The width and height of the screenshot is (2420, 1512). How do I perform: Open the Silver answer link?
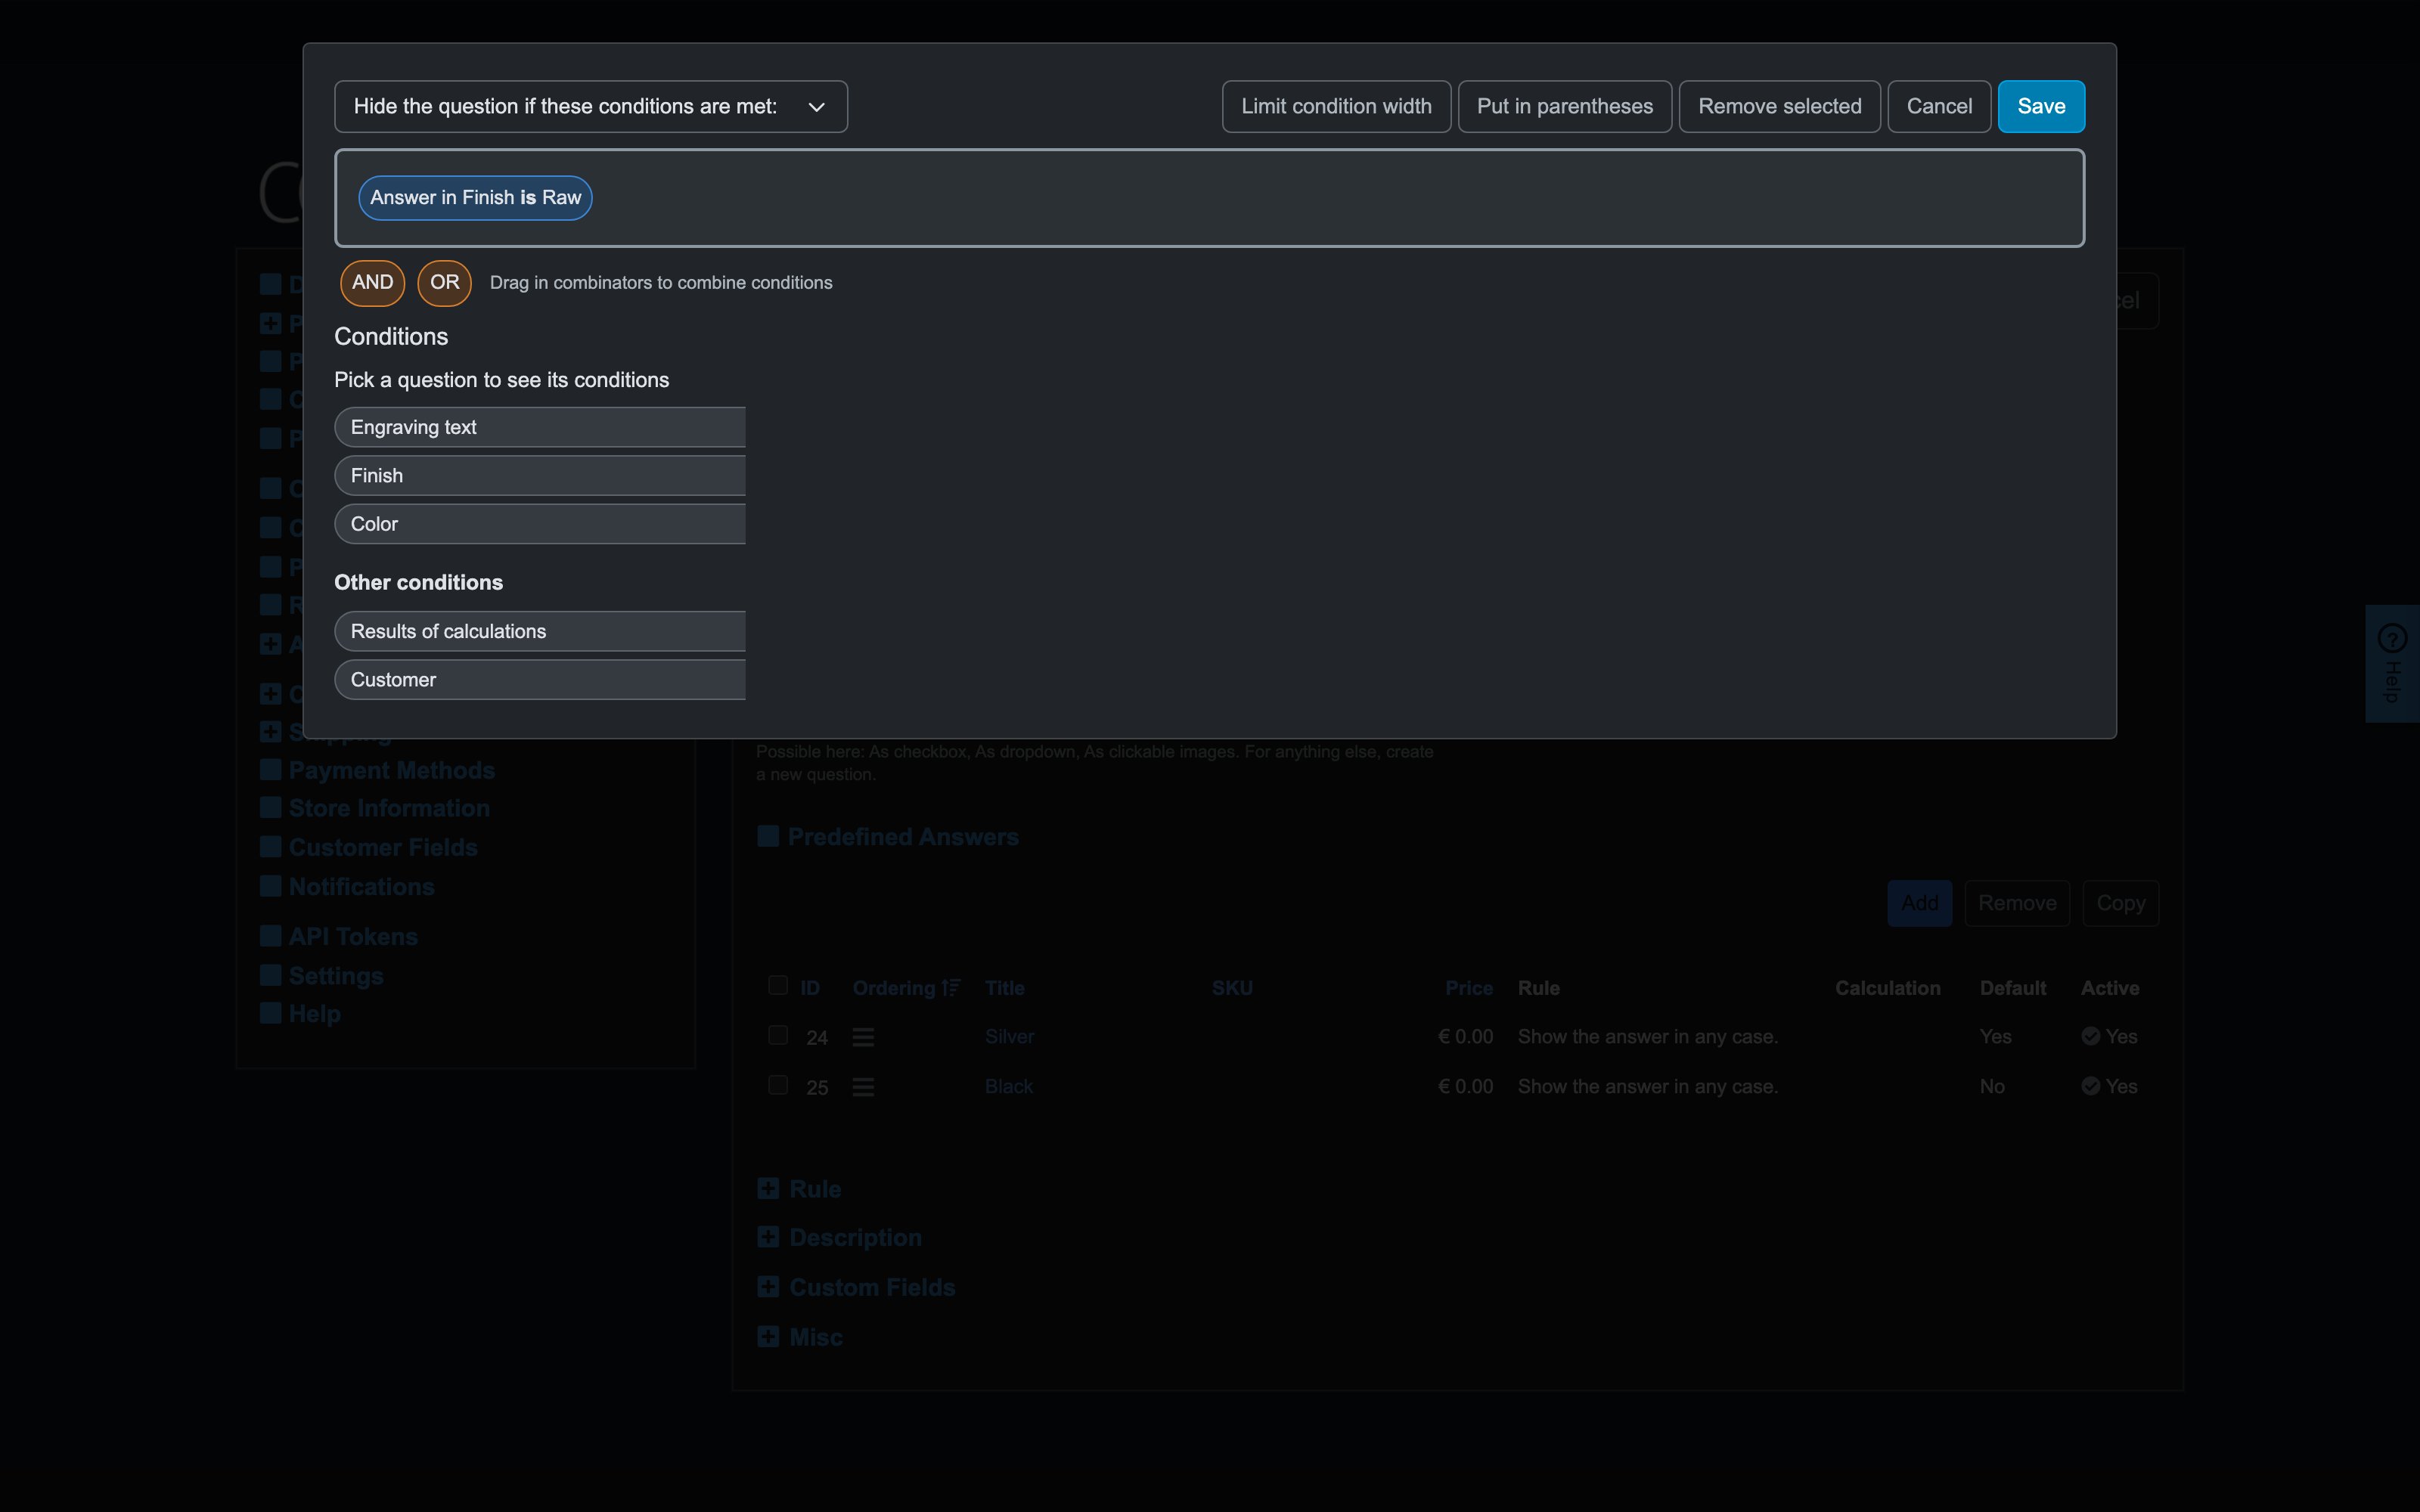[1009, 1037]
